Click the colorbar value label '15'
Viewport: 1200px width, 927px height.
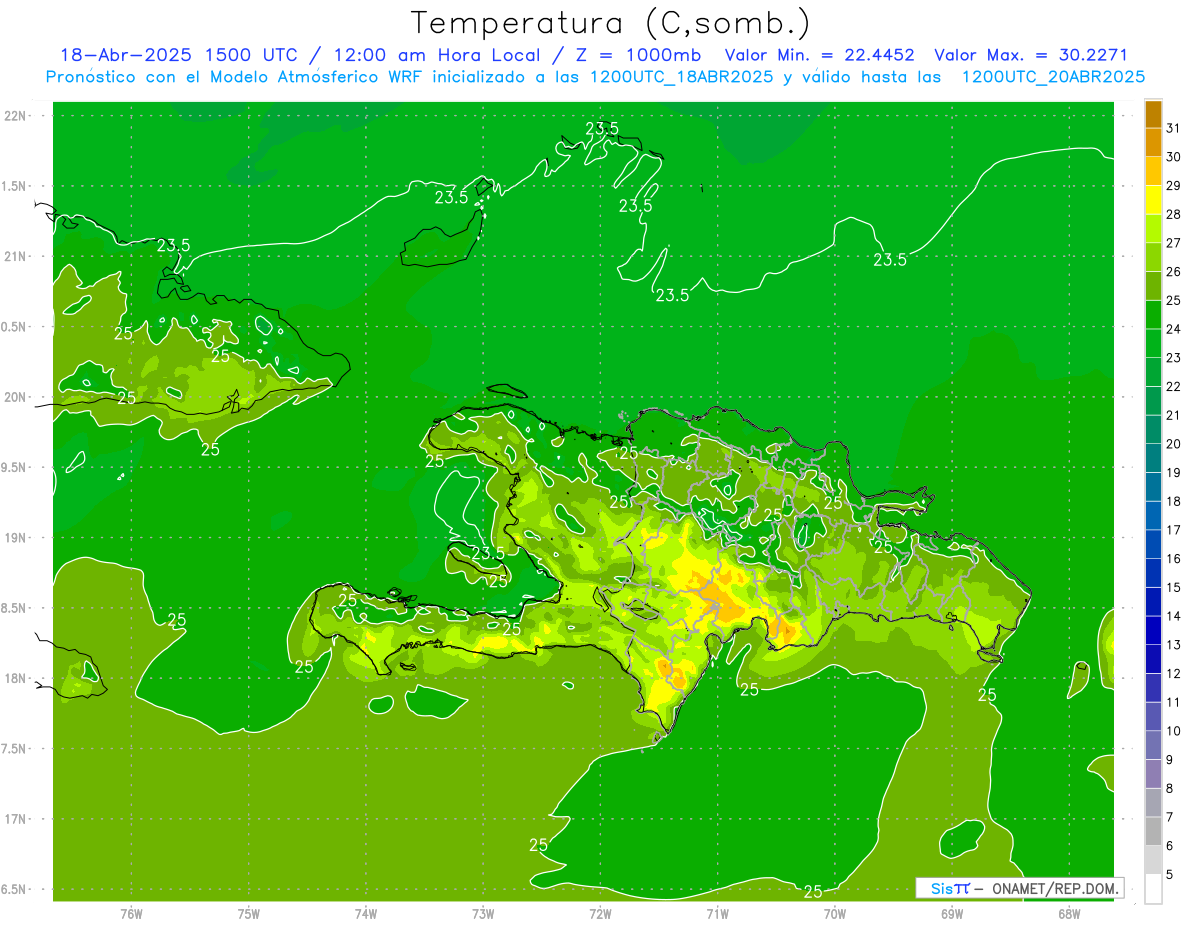(1173, 588)
